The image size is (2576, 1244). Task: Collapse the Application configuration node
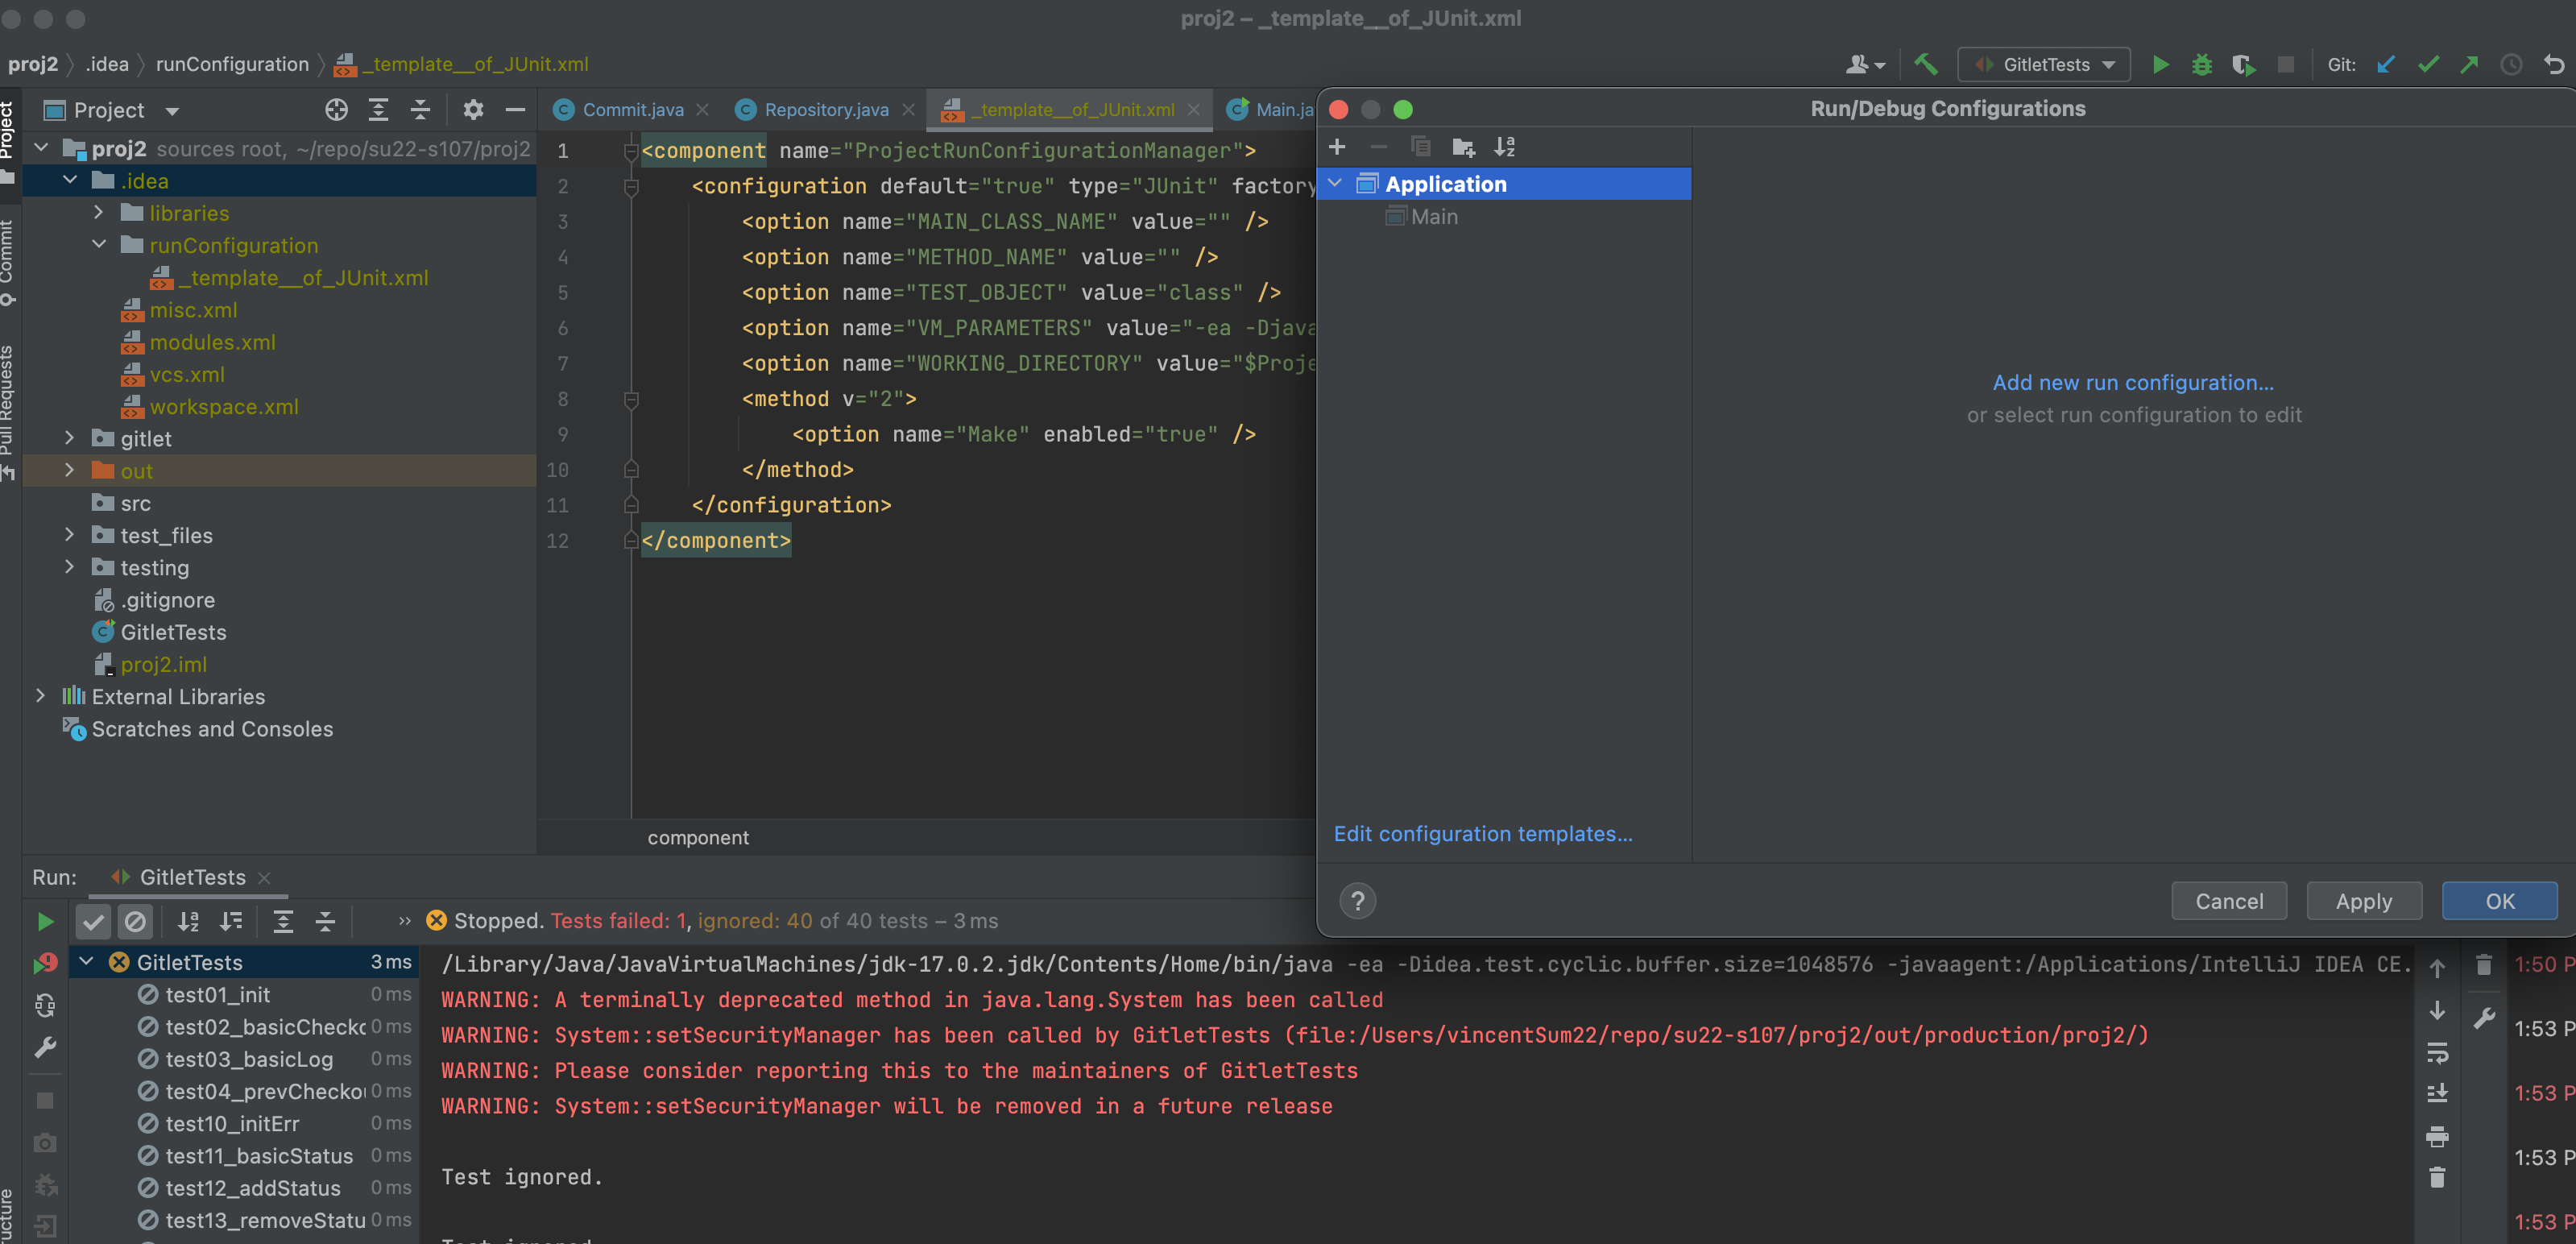tap(1335, 184)
